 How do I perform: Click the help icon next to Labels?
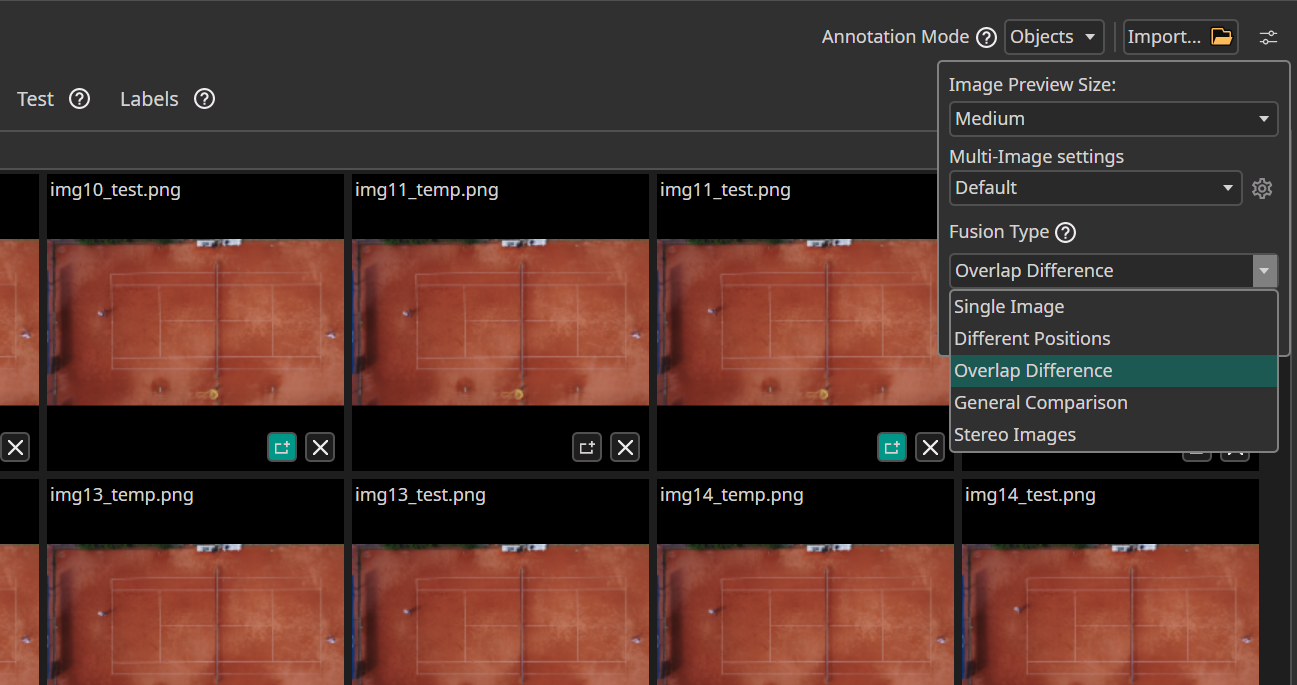tap(204, 99)
